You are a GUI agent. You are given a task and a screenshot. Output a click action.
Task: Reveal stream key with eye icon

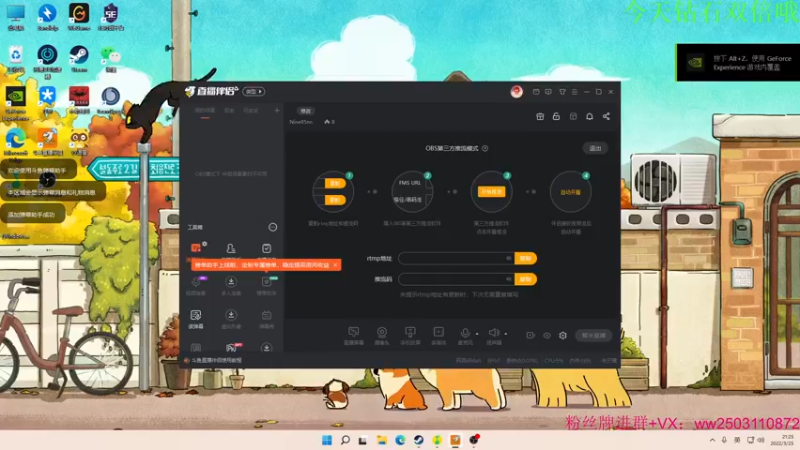tap(509, 279)
